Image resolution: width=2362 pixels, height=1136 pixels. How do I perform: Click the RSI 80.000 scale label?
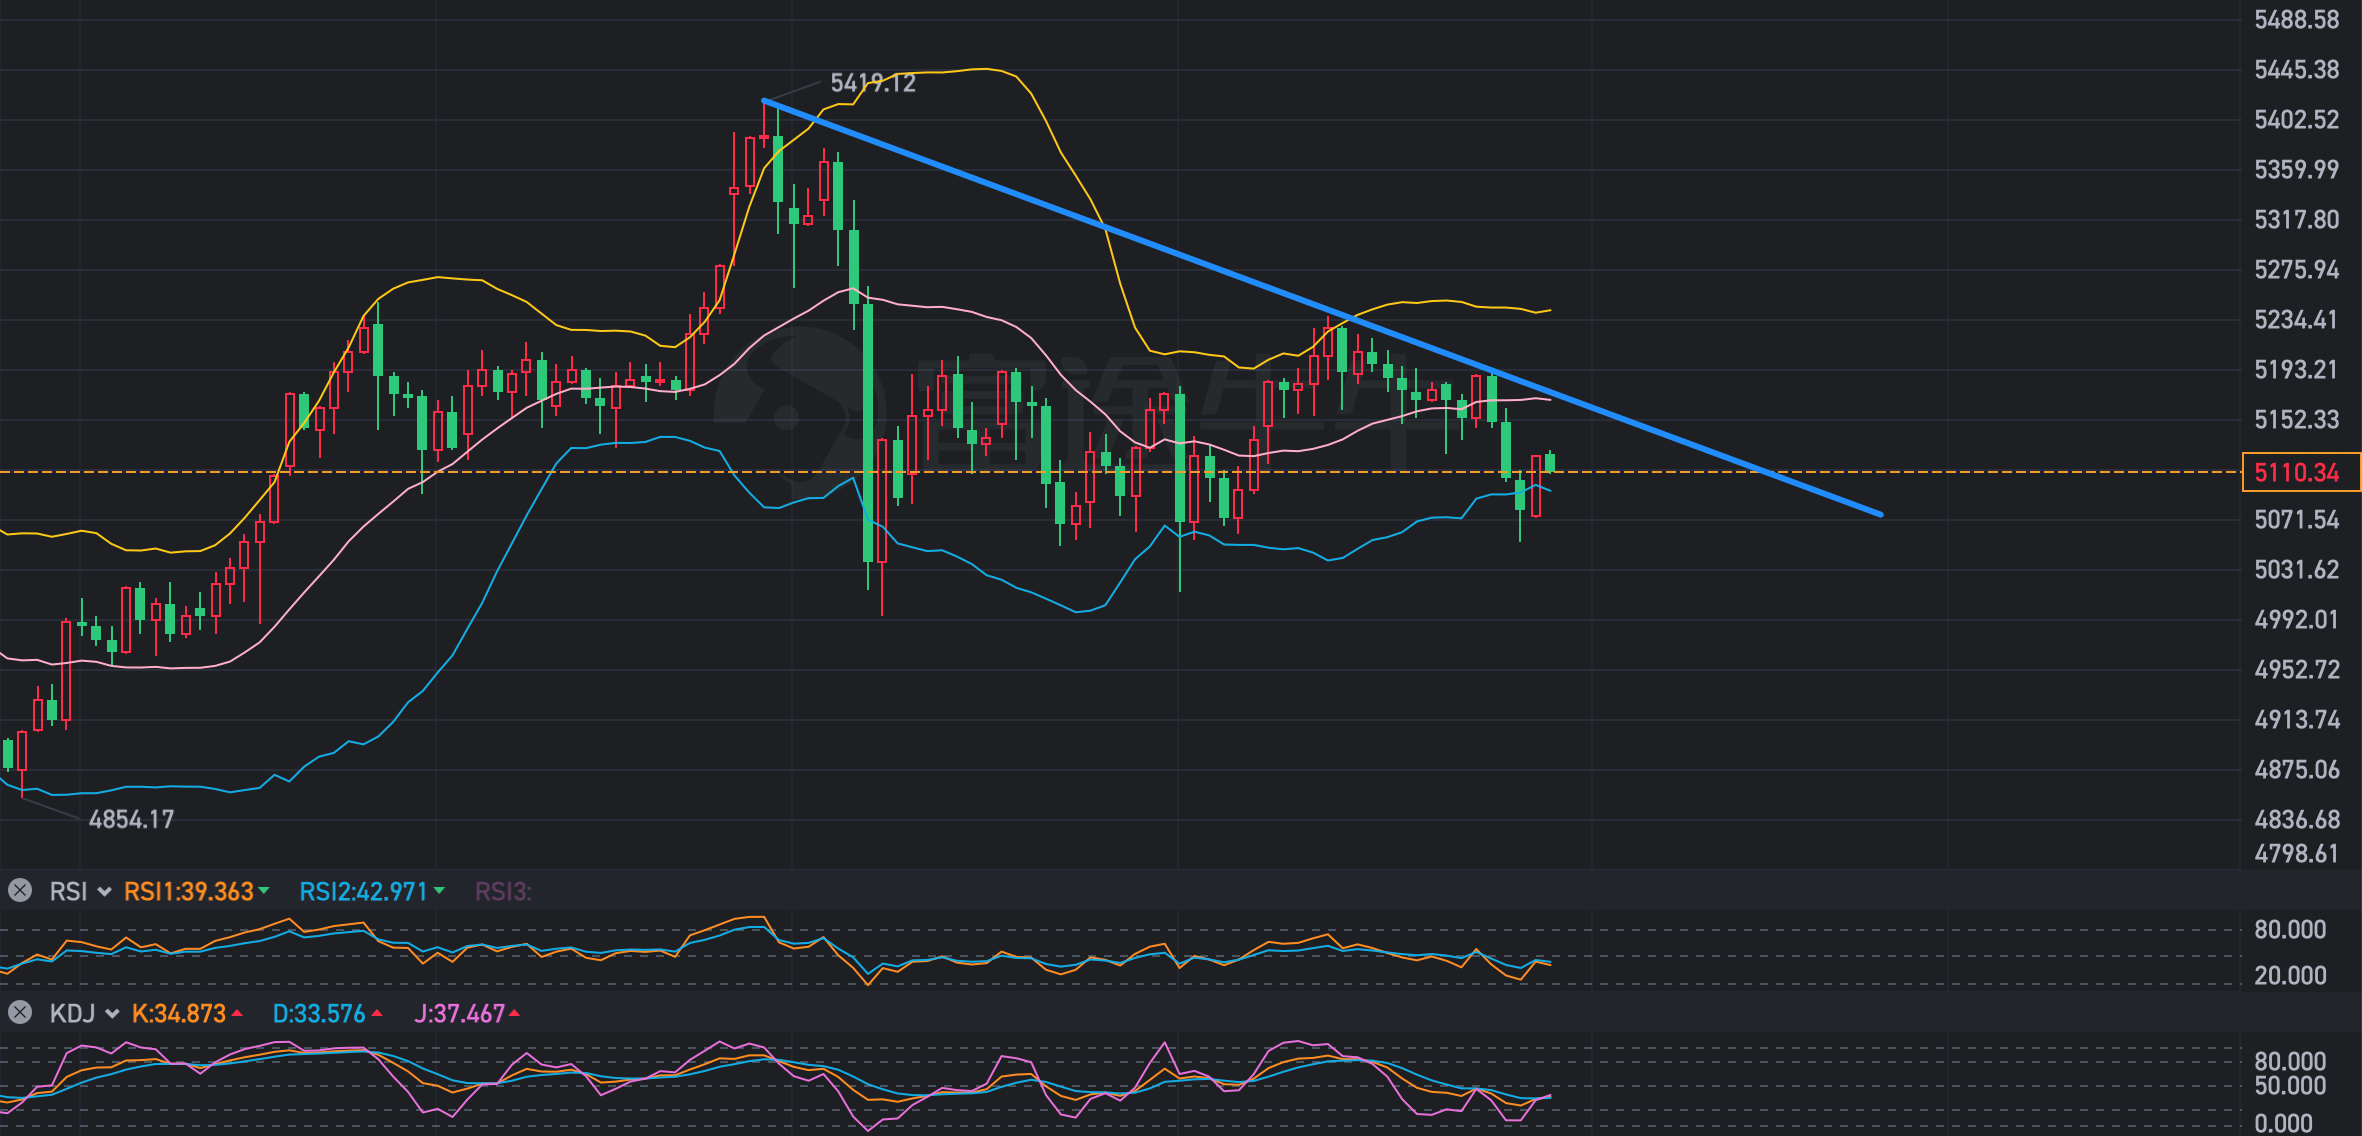pyautogui.click(x=2289, y=929)
